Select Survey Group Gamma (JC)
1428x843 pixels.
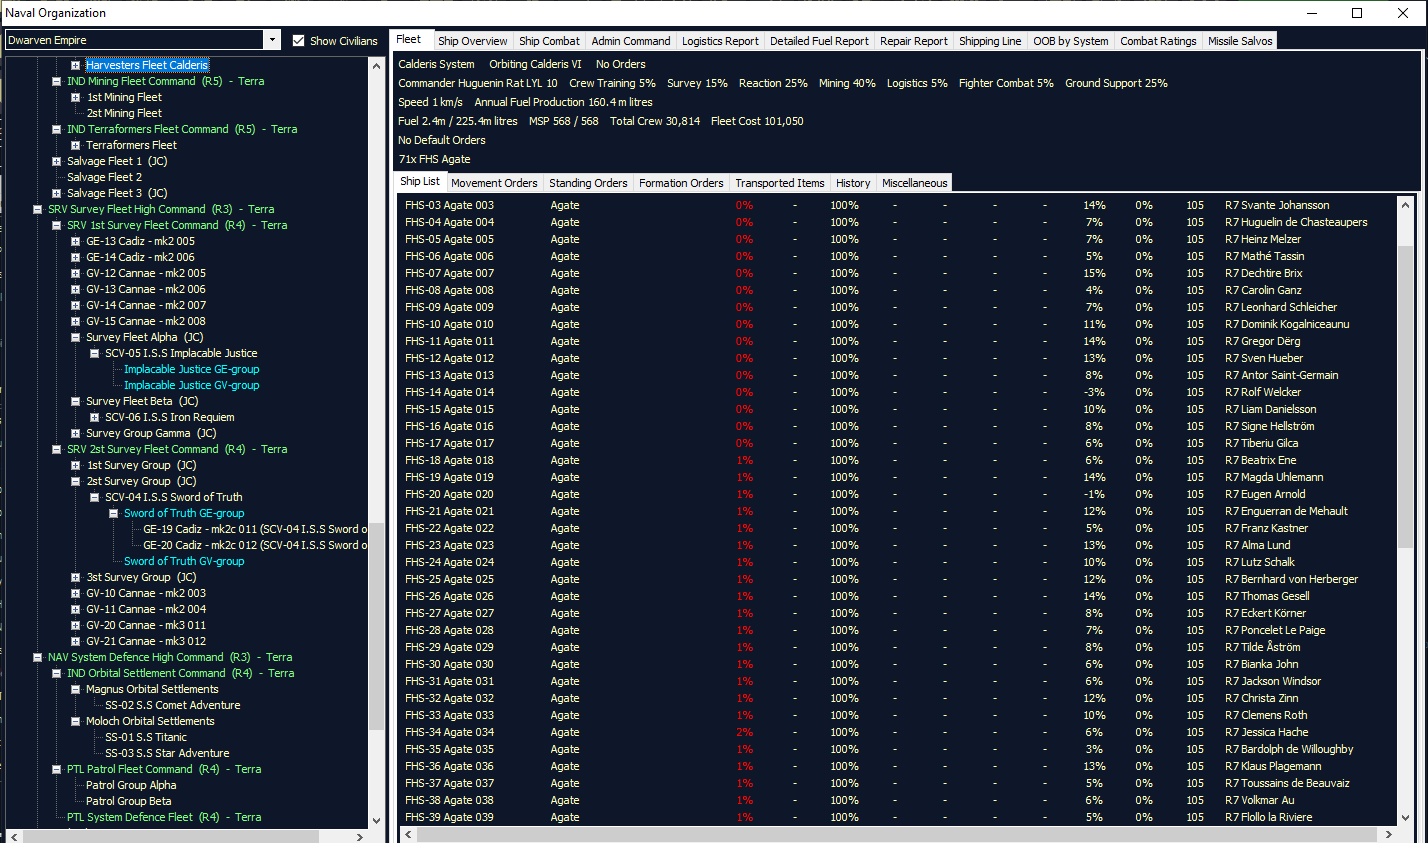tap(151, 433)
